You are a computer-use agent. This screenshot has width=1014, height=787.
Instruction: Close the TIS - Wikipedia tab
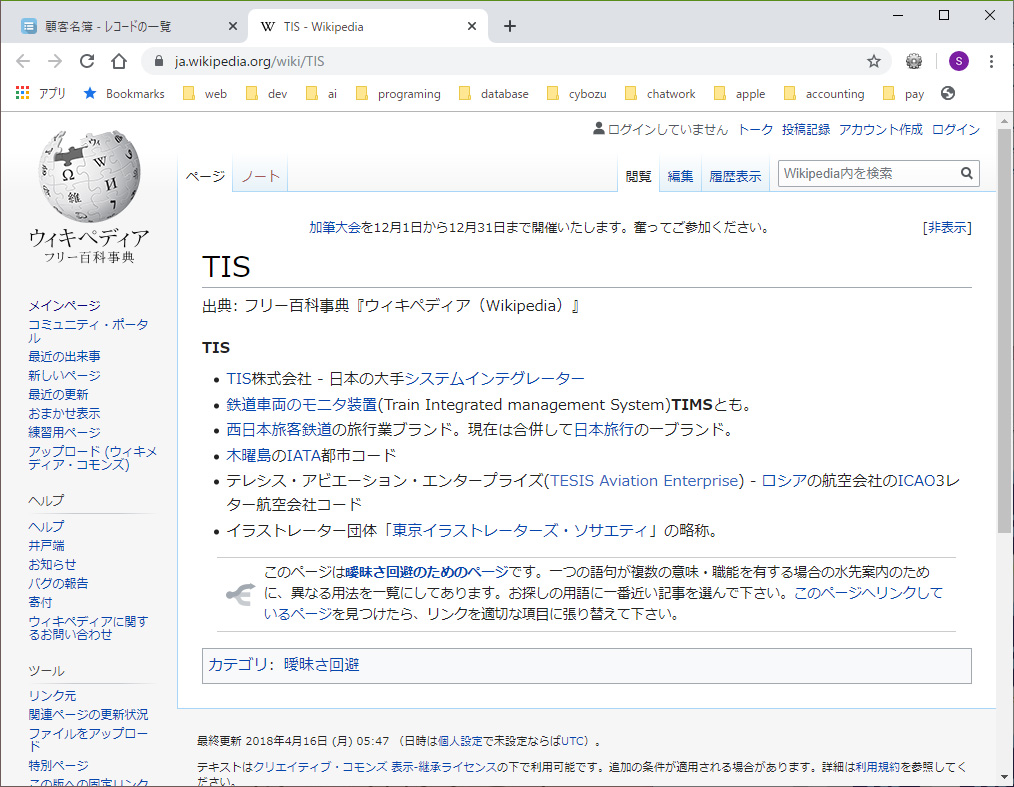472,26
